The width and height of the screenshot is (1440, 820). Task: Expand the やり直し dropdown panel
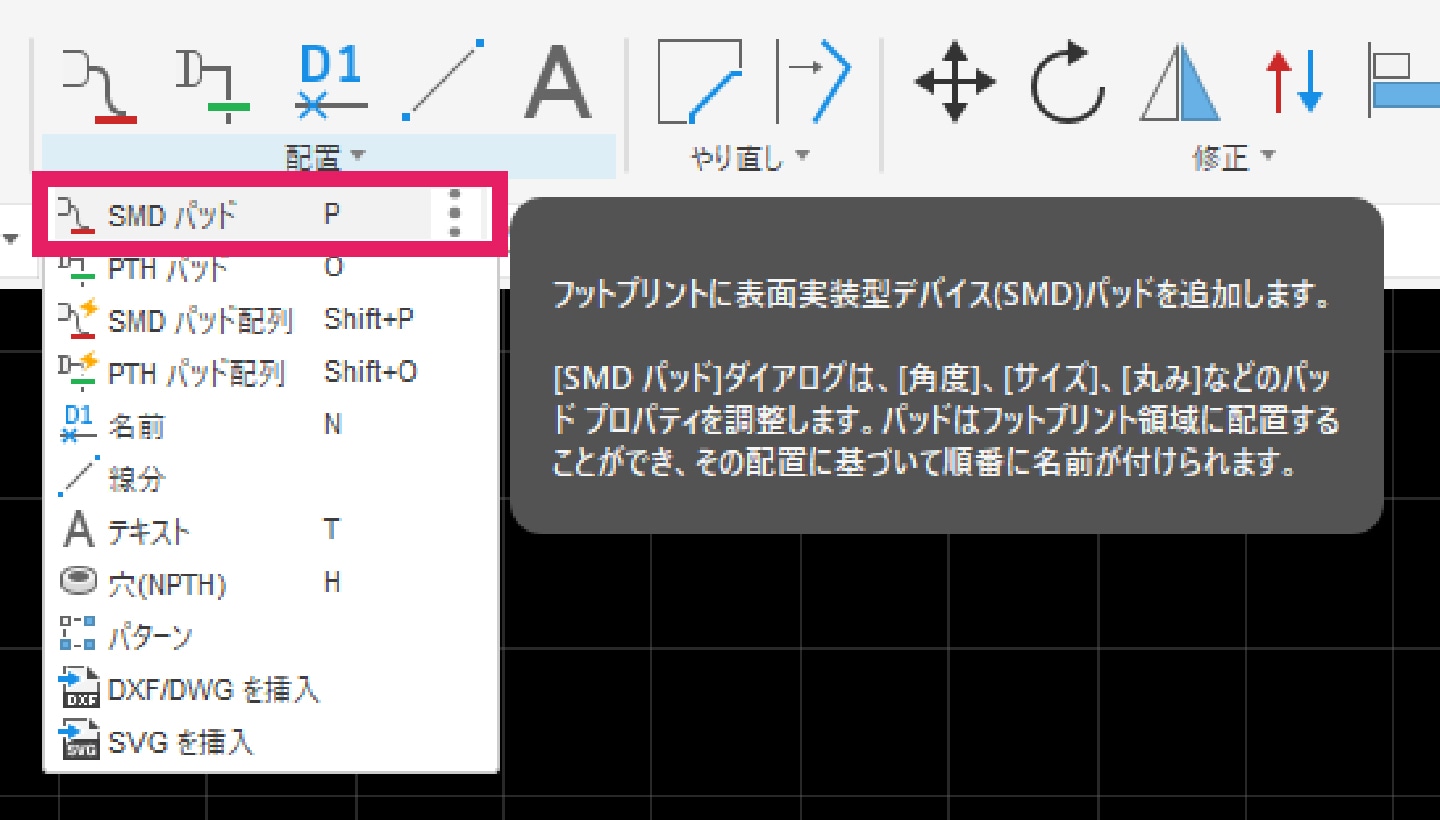(751, 157)
